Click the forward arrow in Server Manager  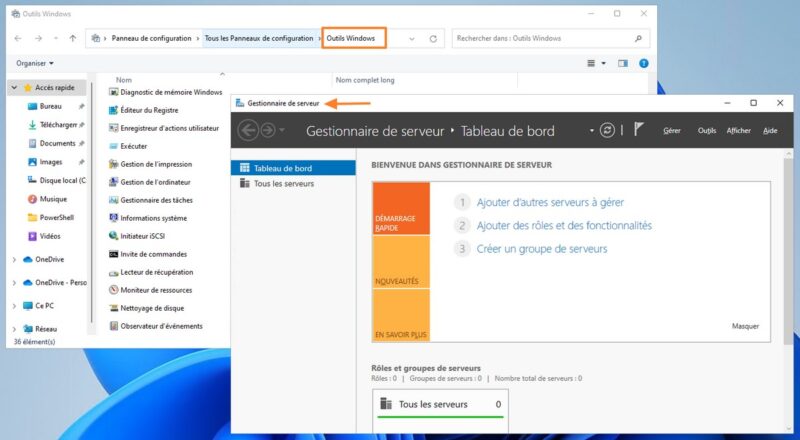pos(268,130)
